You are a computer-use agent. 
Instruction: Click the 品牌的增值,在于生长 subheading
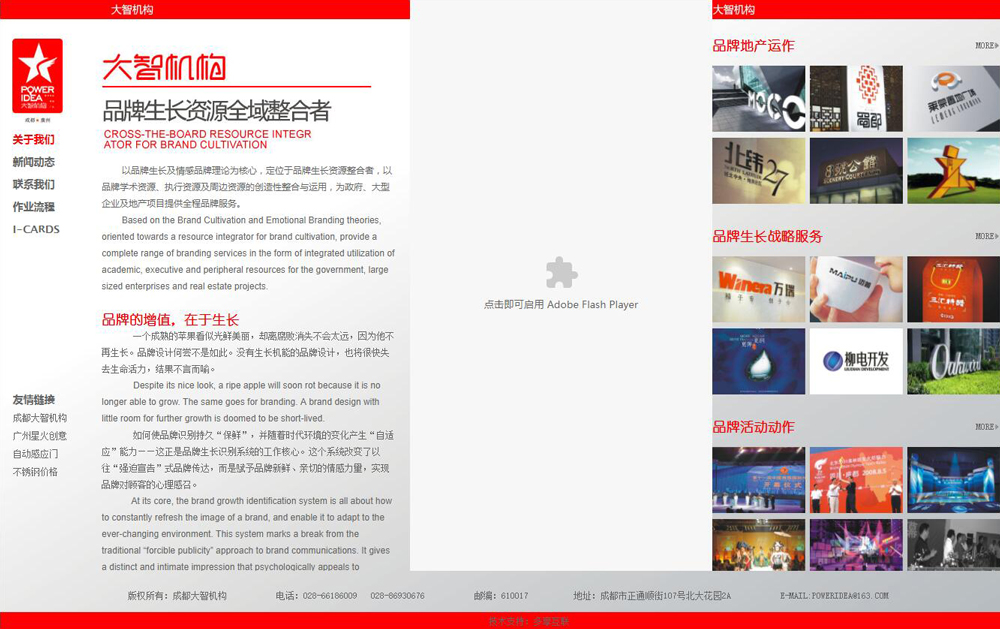(170, 320)
